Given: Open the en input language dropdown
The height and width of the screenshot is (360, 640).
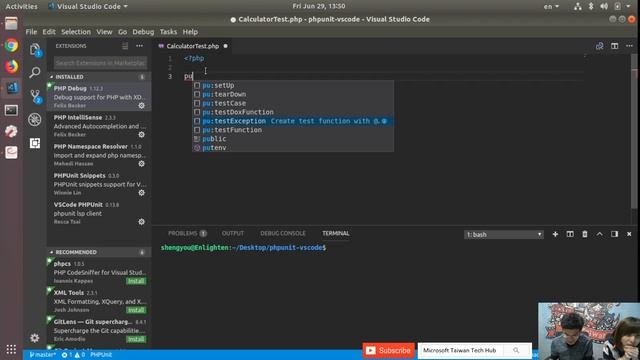Looking at the screenshot, I should click(x=551, y=7).
